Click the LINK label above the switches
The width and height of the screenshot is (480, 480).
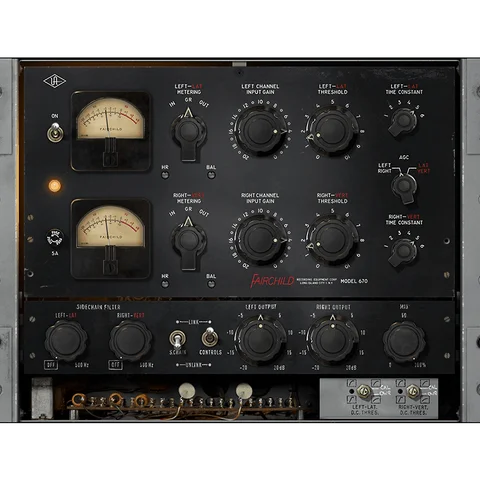[193, 322]
